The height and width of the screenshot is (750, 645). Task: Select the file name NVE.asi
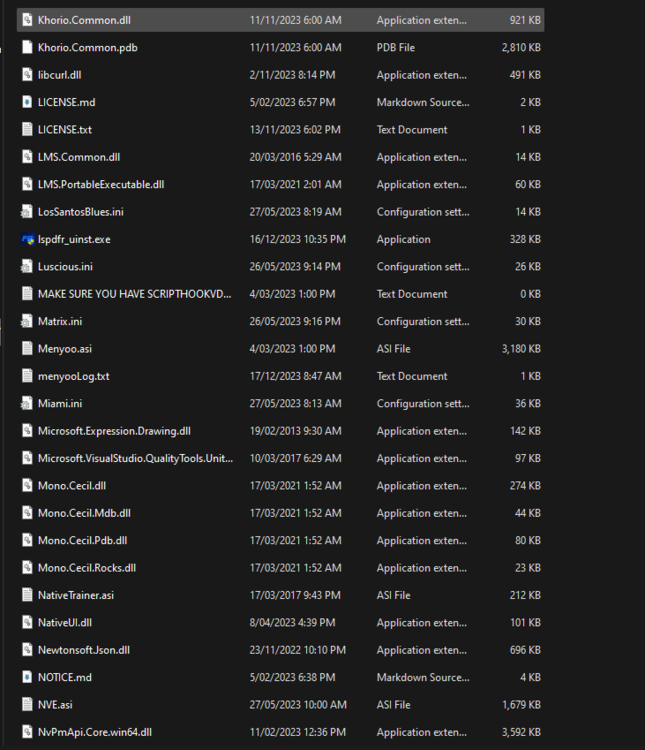(55, 705)
